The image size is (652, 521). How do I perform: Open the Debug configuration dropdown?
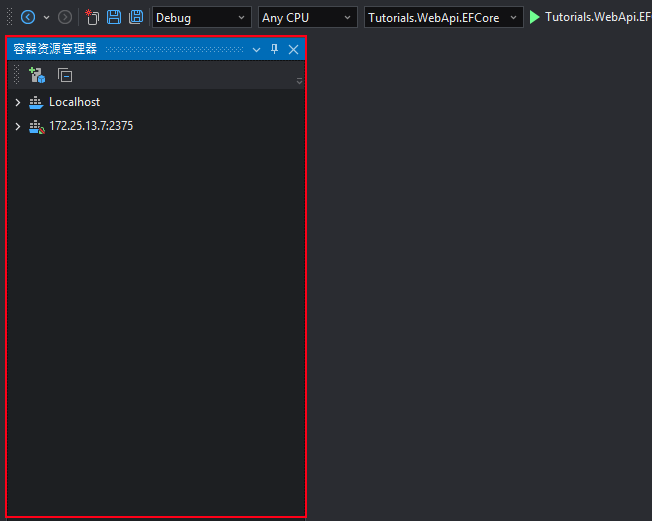202,17
